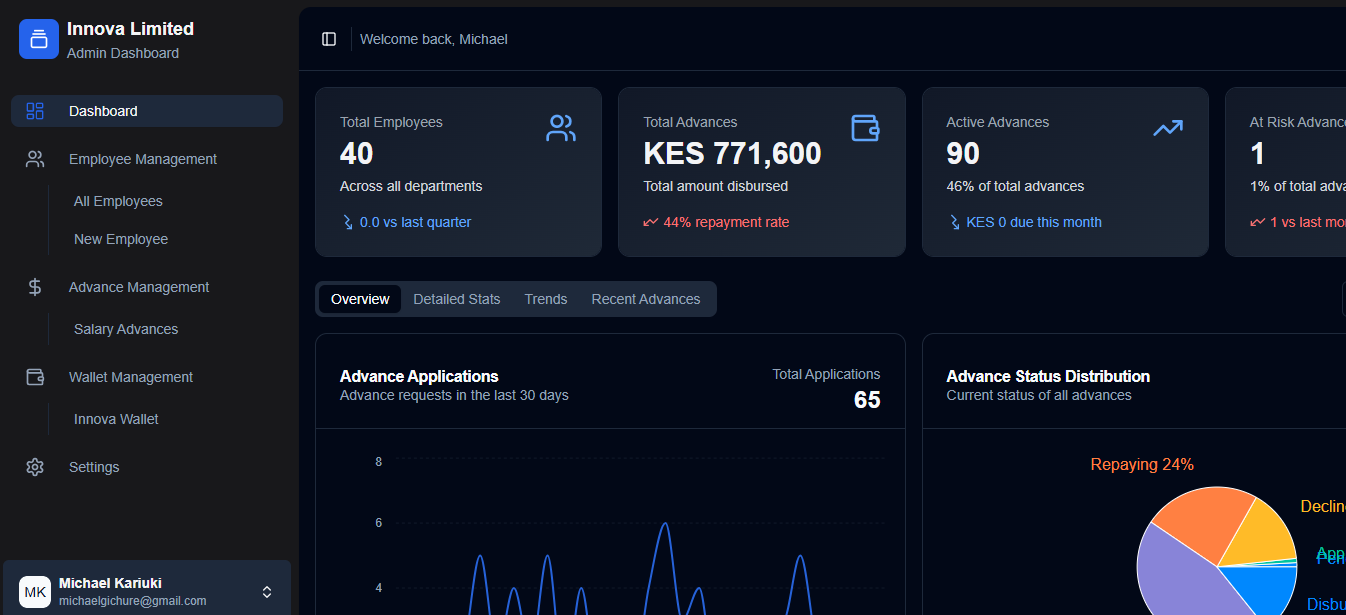Open Settings from the sidebar
The width and height of the screenshot is (1346, 615).
(x=147, y=467)
